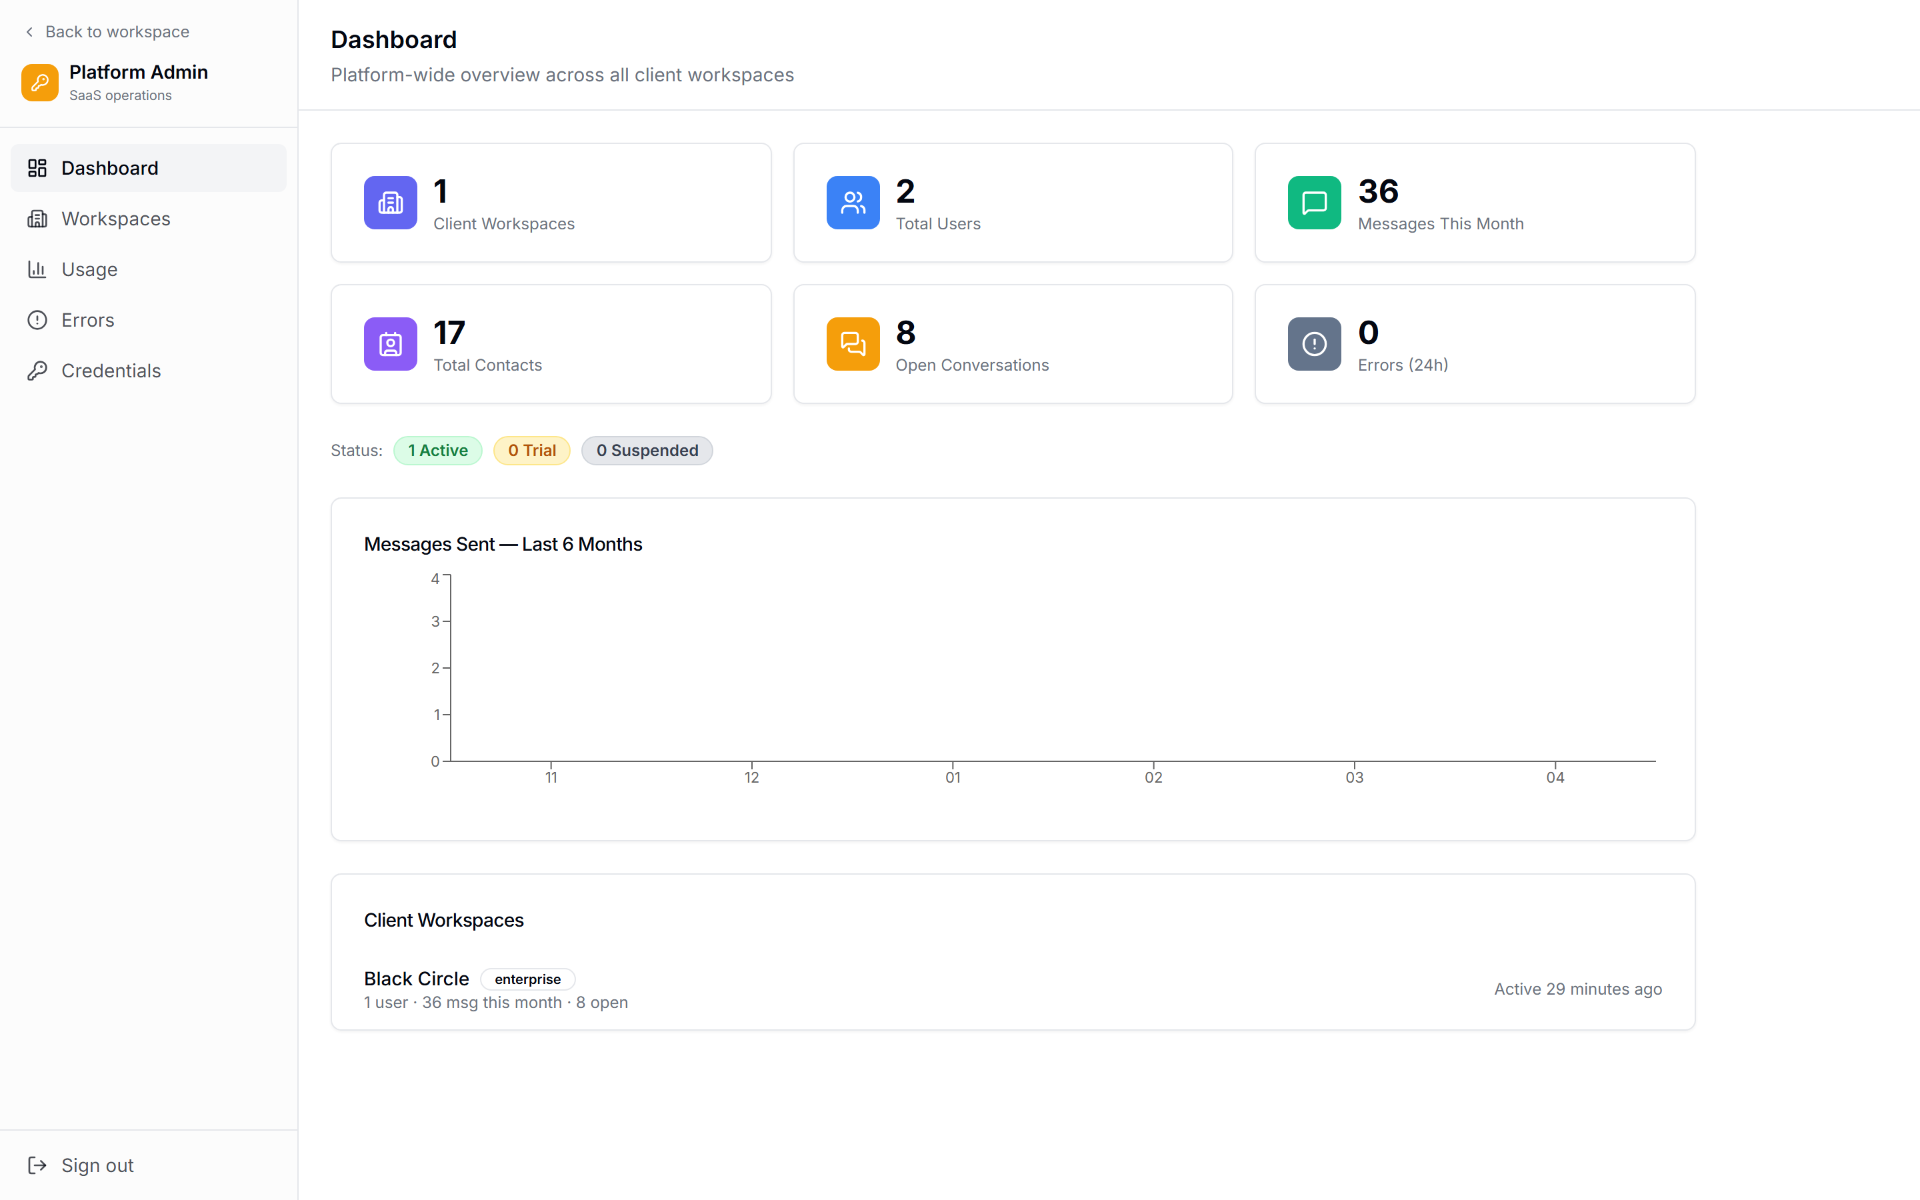Select the 0 Trial status badge
Viewport: 1920px width, 1200px height.
[x=532, y=451]
